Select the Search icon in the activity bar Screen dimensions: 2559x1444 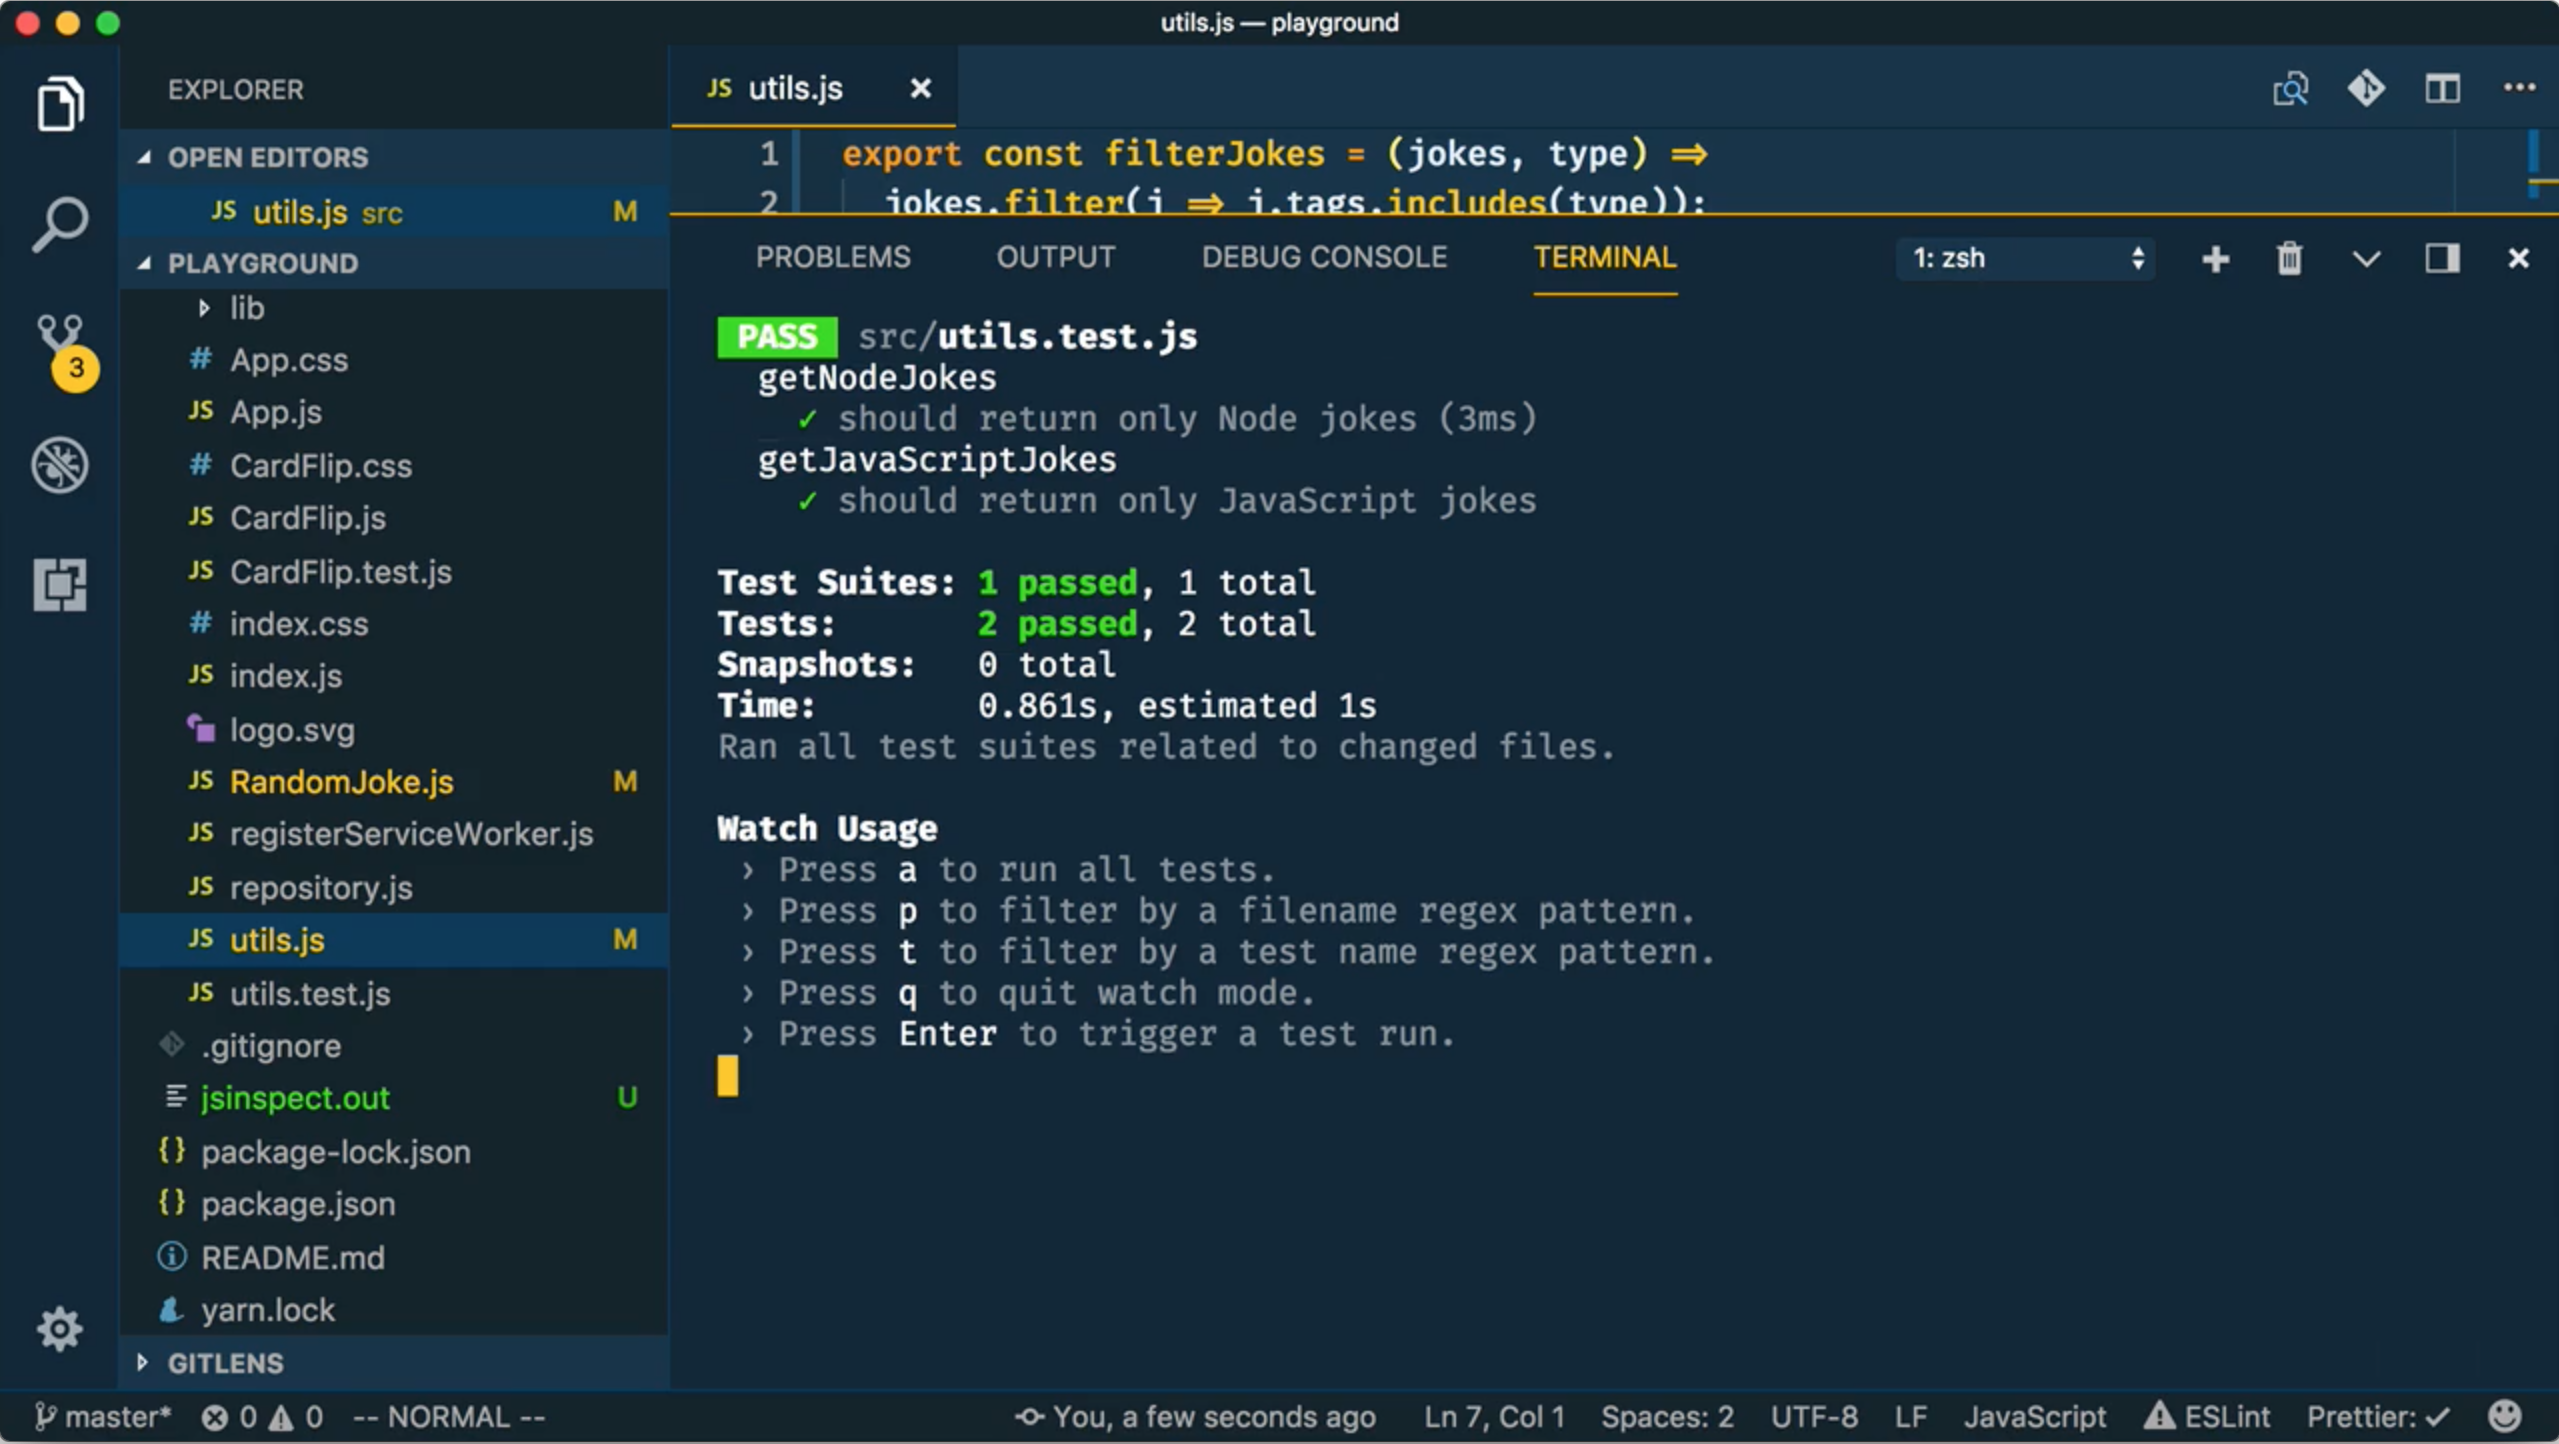(60, 223)
